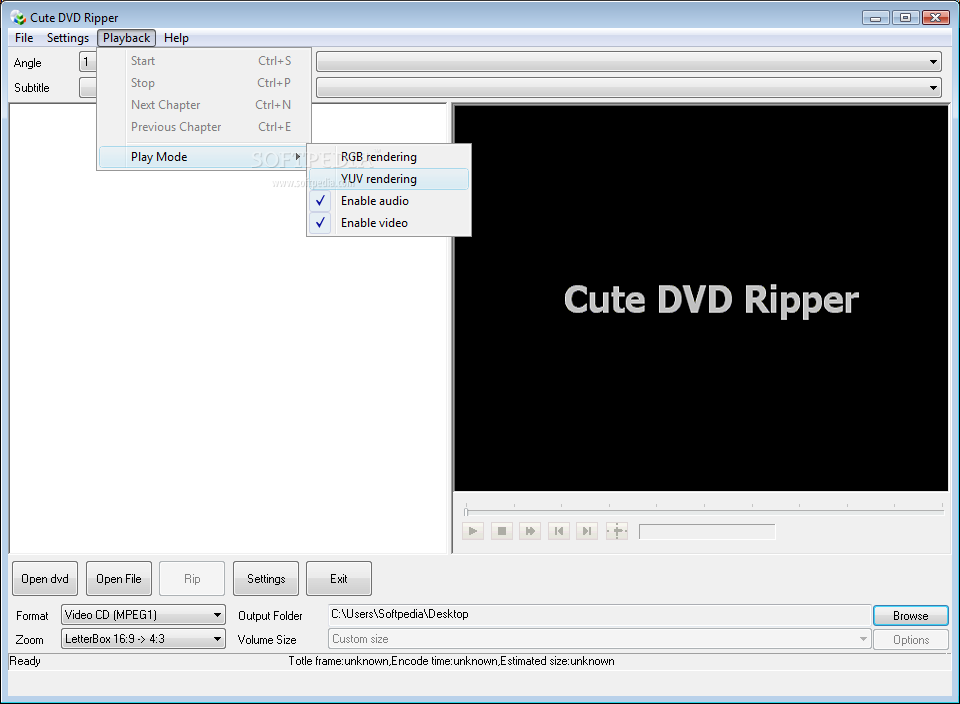Click disabled Previous Chapter menu entry
The image size is (960, 704).
(204, 127)
